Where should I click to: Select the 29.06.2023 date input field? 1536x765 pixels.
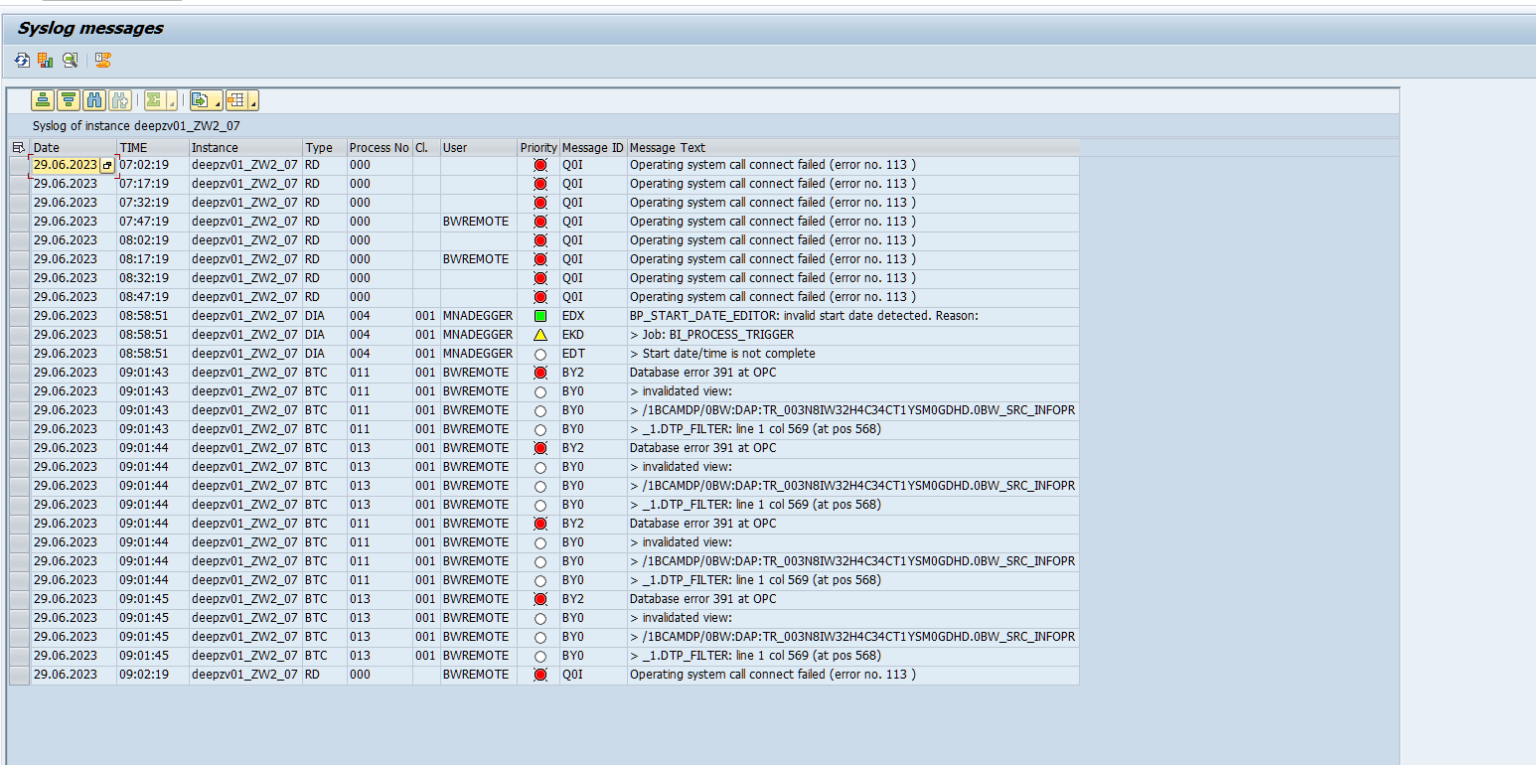[65, 164]
